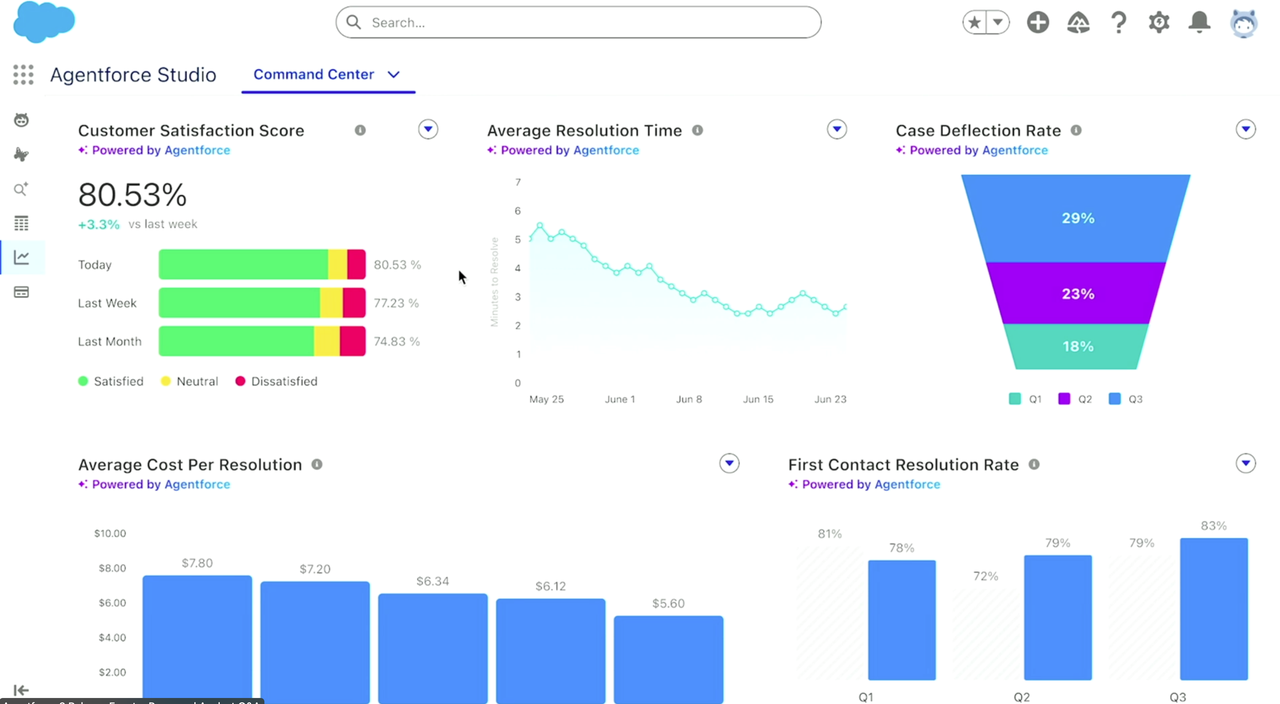This screenshot has width=1280, height=704.
Task: Open the Customer Satisfaction Score card dropdown
Action: (x=428, y=128)
